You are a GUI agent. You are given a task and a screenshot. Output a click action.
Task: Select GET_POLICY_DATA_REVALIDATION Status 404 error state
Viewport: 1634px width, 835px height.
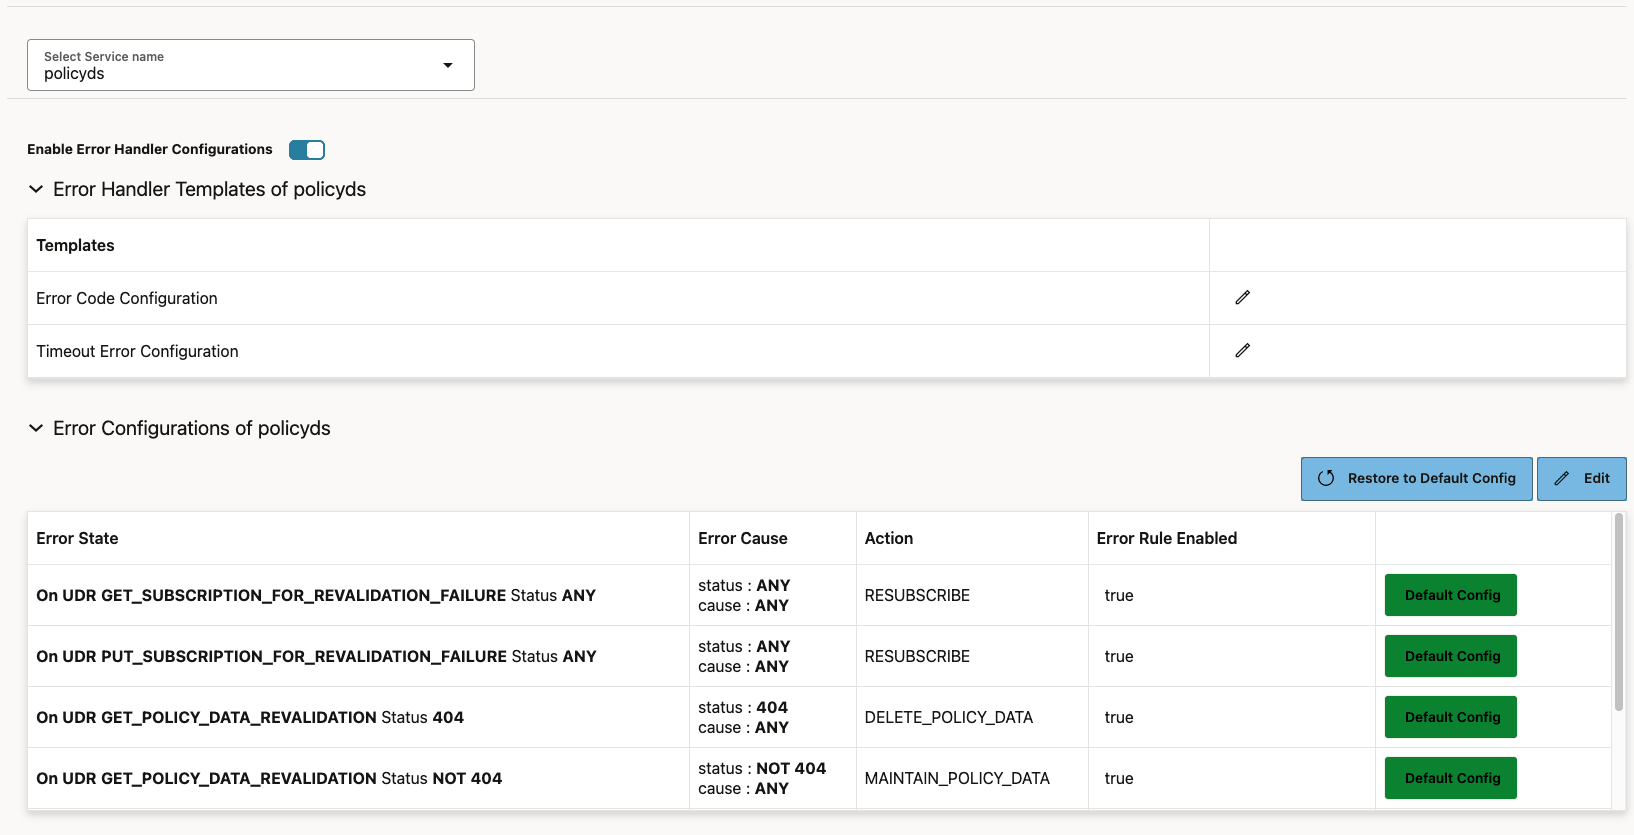(250, 717)
